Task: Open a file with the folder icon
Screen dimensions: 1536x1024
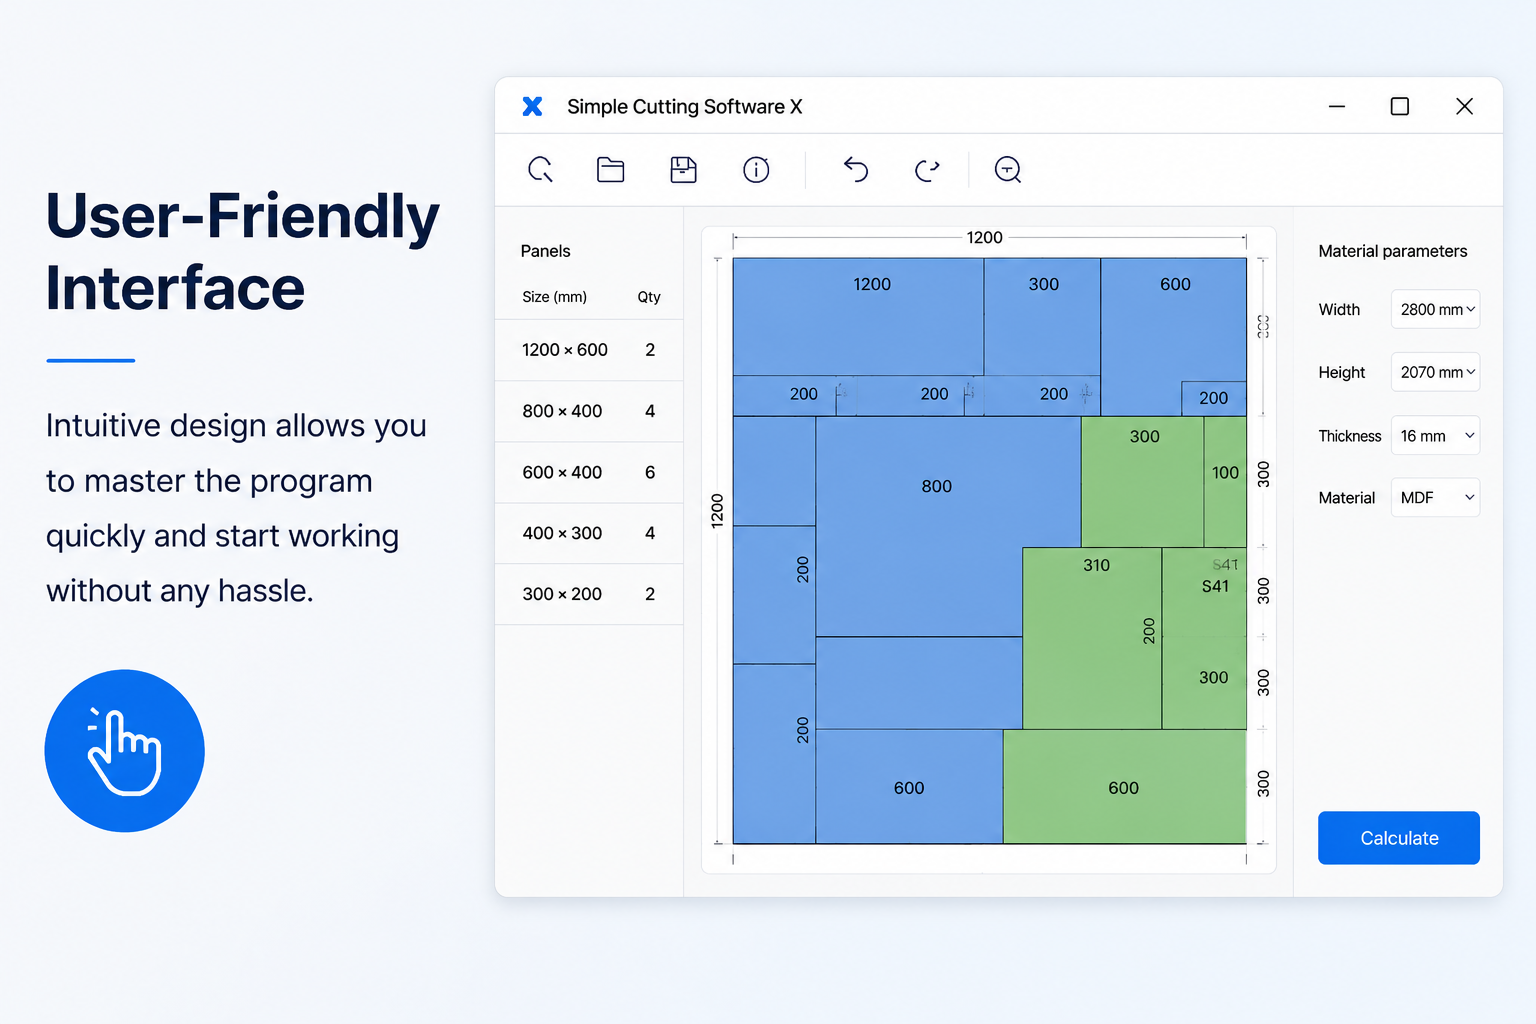Action: (611, 170)
